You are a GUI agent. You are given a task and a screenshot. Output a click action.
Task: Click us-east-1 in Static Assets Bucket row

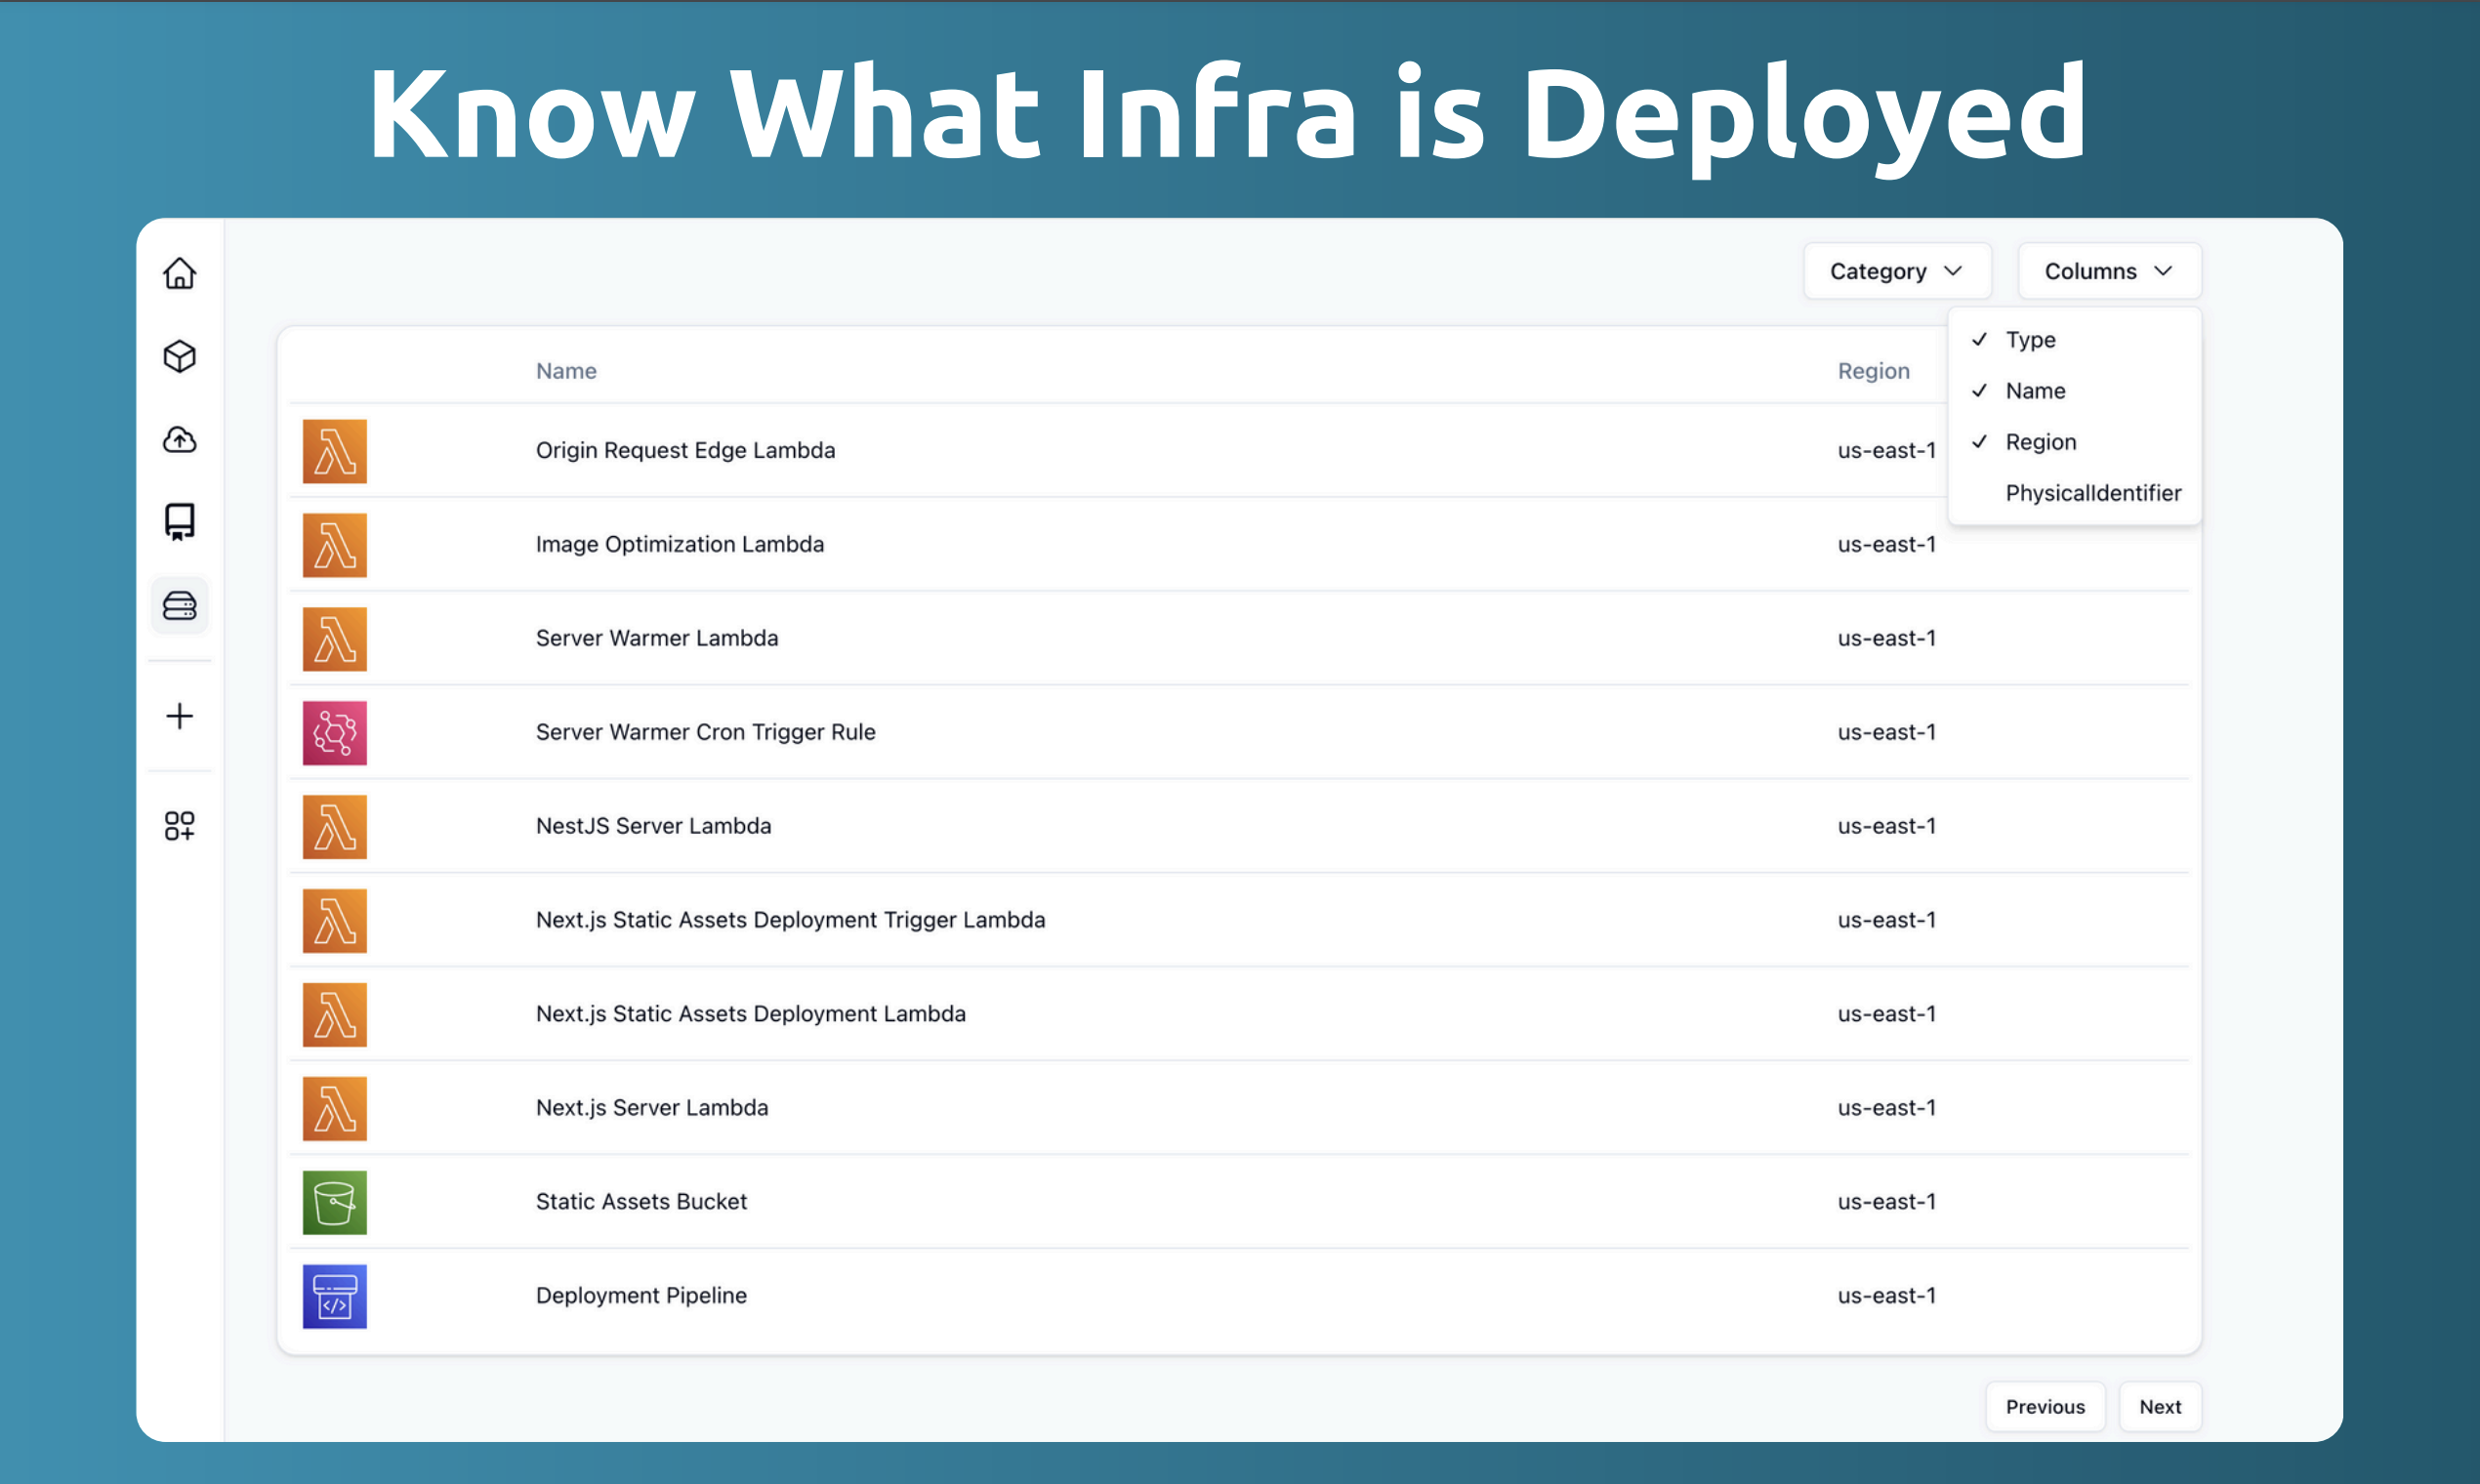(x=1887, y=1203)
